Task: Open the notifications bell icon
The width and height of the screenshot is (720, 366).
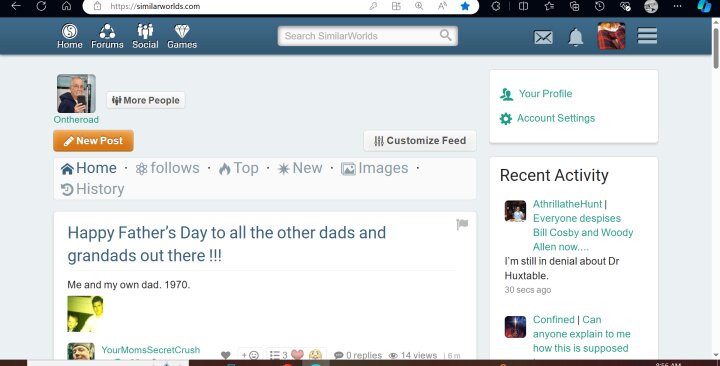Action: 575,37
